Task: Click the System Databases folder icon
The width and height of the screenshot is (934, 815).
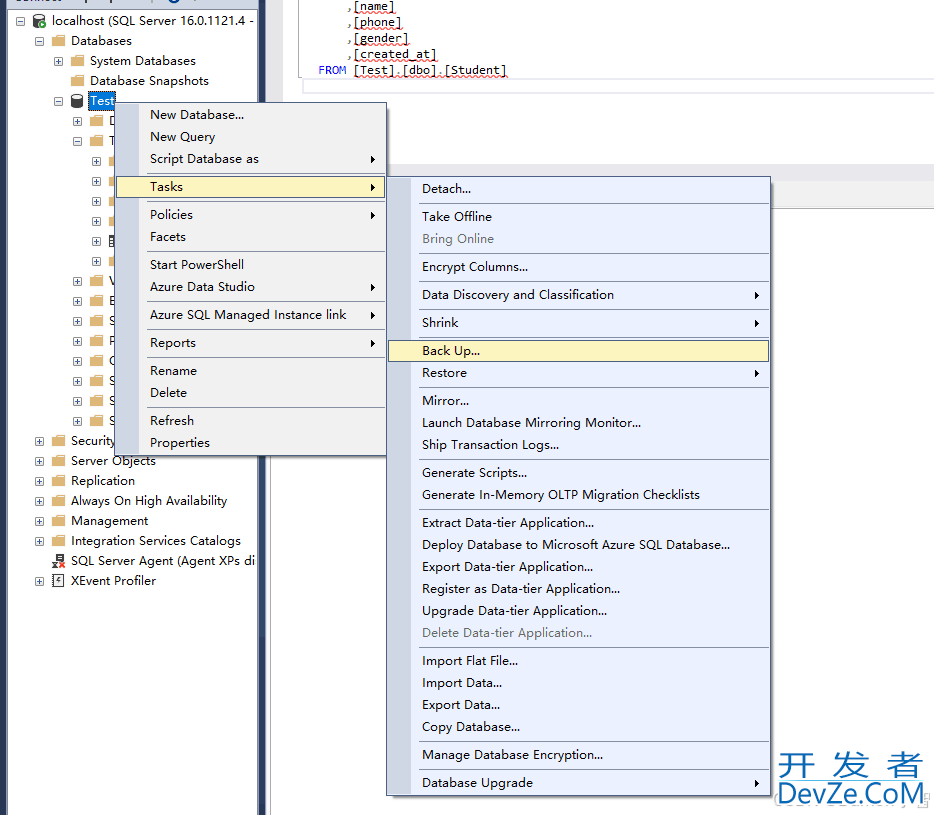Action: 77,61
